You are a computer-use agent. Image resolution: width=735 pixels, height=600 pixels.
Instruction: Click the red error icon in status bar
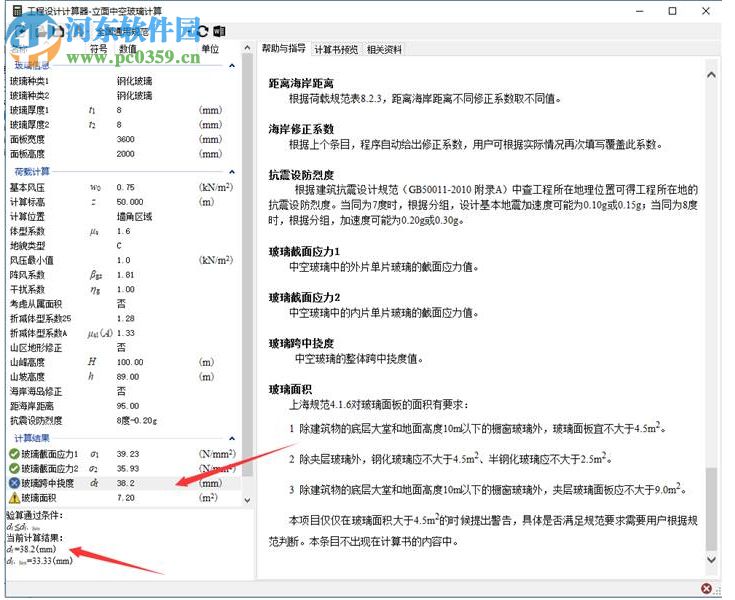tap(706, 588)
